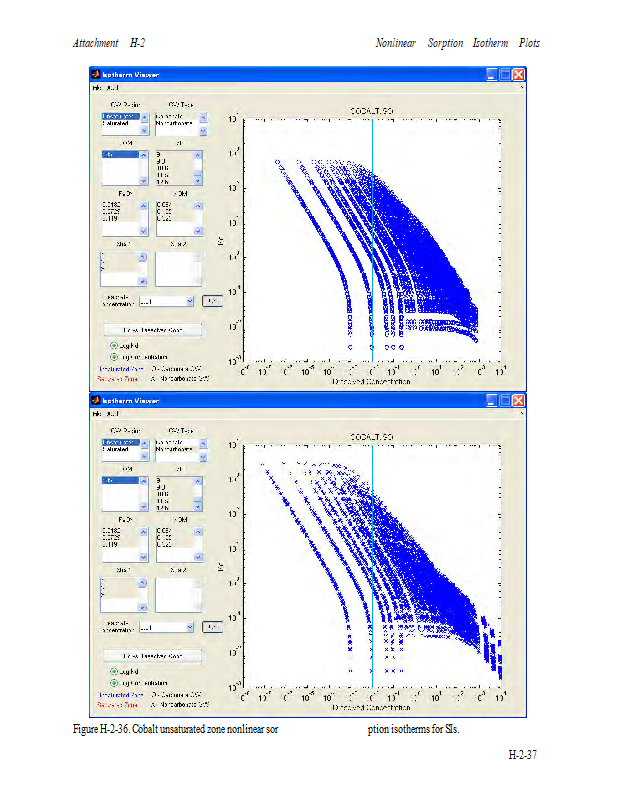Image resolution: width=618 pixels, height=800 pixels.
Task: Select Saturated in the top window's GW Region list
Action: (x=116, y=124)
